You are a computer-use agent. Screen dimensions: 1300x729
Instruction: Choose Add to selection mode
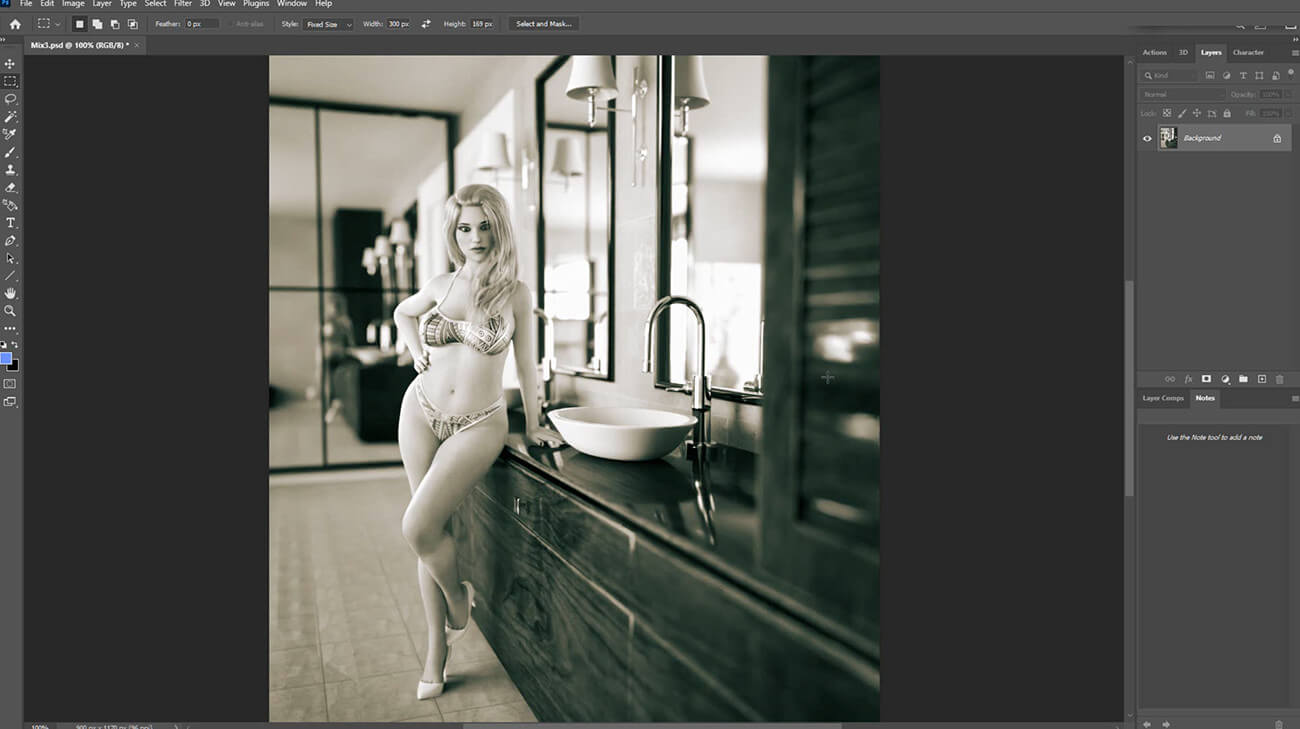pos(97,24)
